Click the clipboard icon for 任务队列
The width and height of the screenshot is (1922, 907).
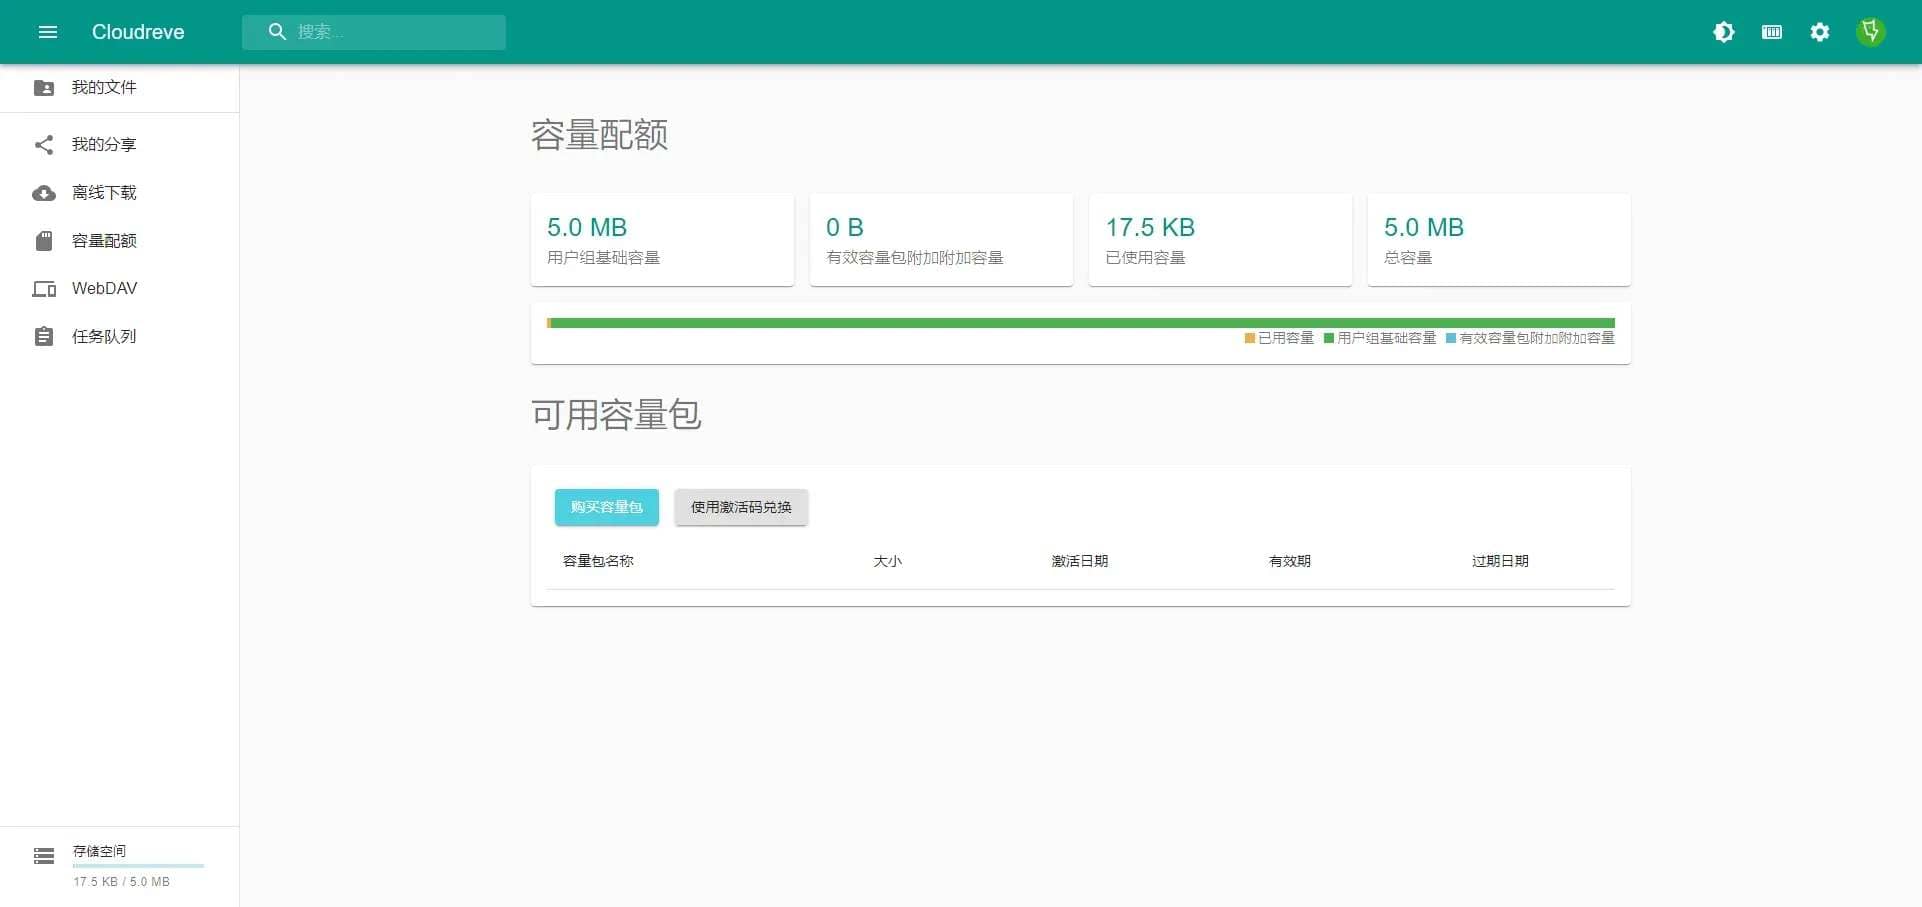[44, 337]
